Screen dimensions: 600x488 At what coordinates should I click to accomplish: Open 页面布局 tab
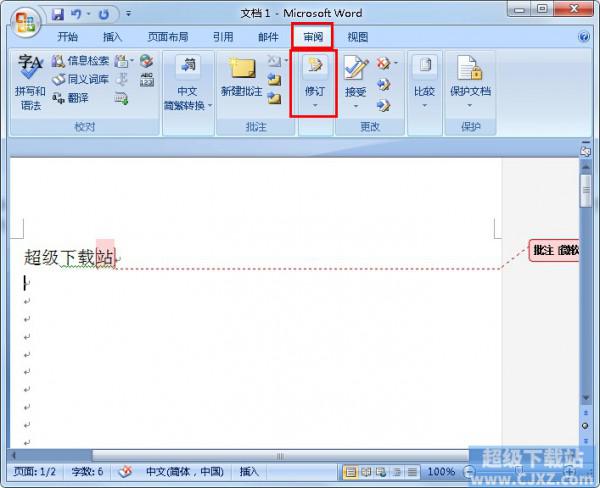click(x=168, y=37)
